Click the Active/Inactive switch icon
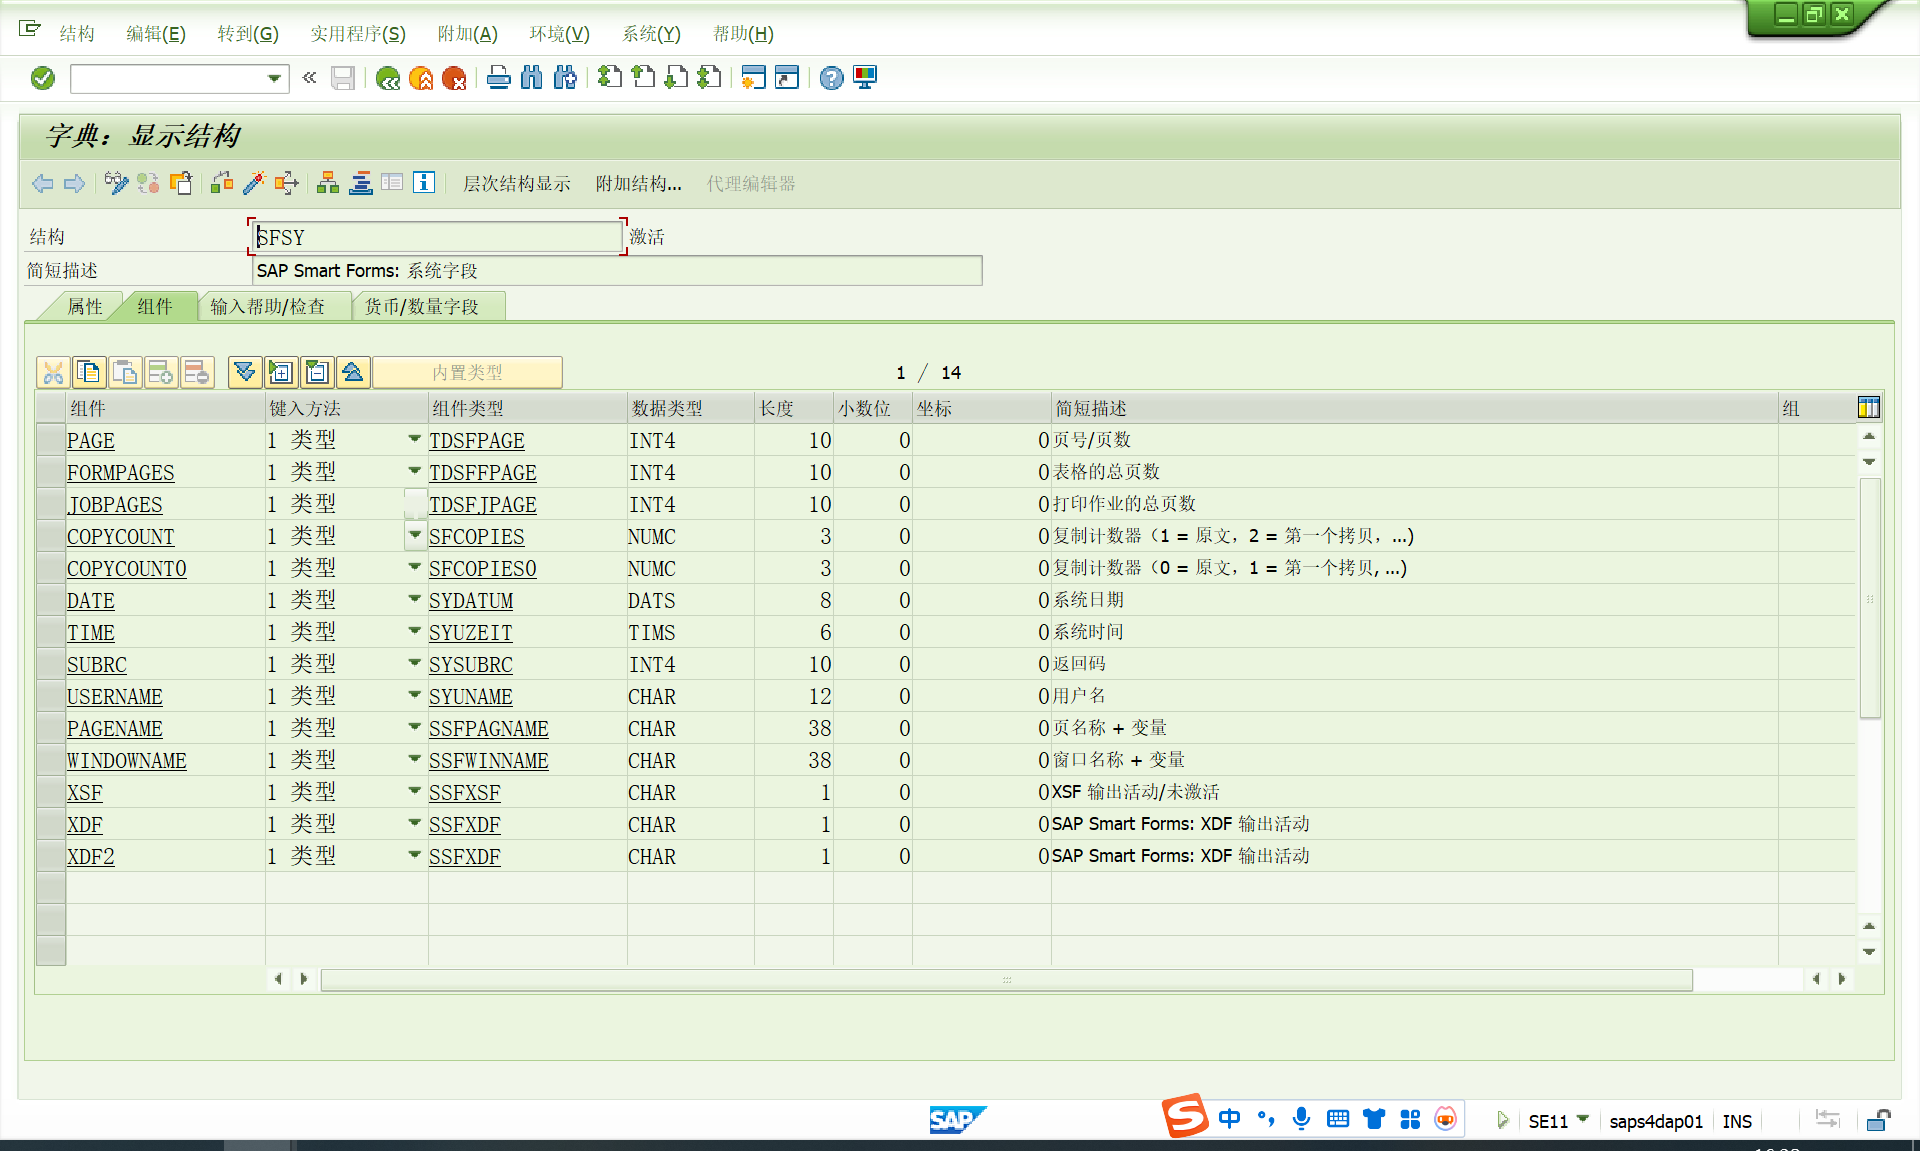Screen dimensions: 1920x1151 pyautogui.click(x=149, y=183)
